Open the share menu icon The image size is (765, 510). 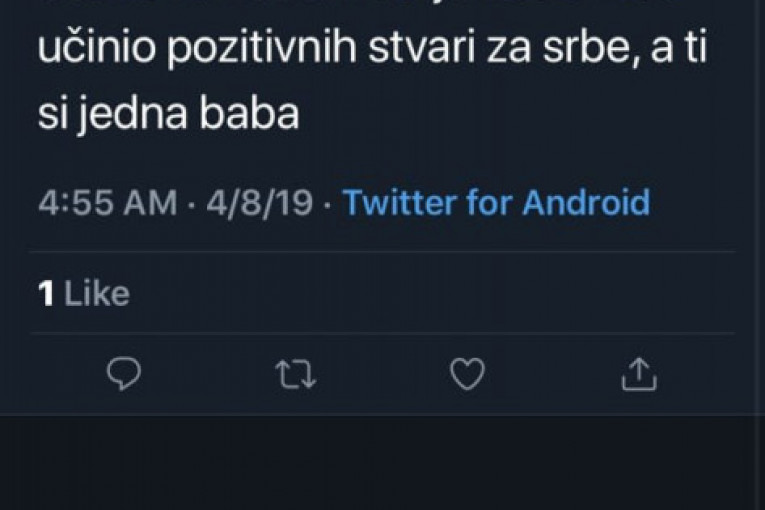coord(638,375)
